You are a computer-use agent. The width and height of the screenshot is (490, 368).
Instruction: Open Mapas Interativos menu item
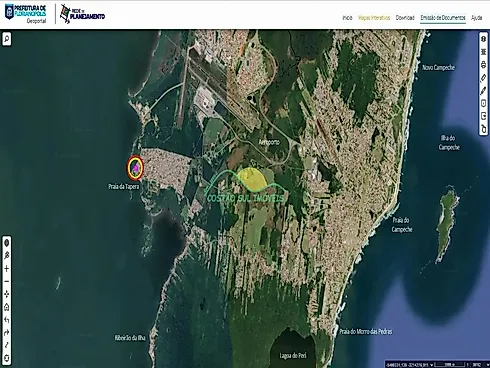coord(374,18)
